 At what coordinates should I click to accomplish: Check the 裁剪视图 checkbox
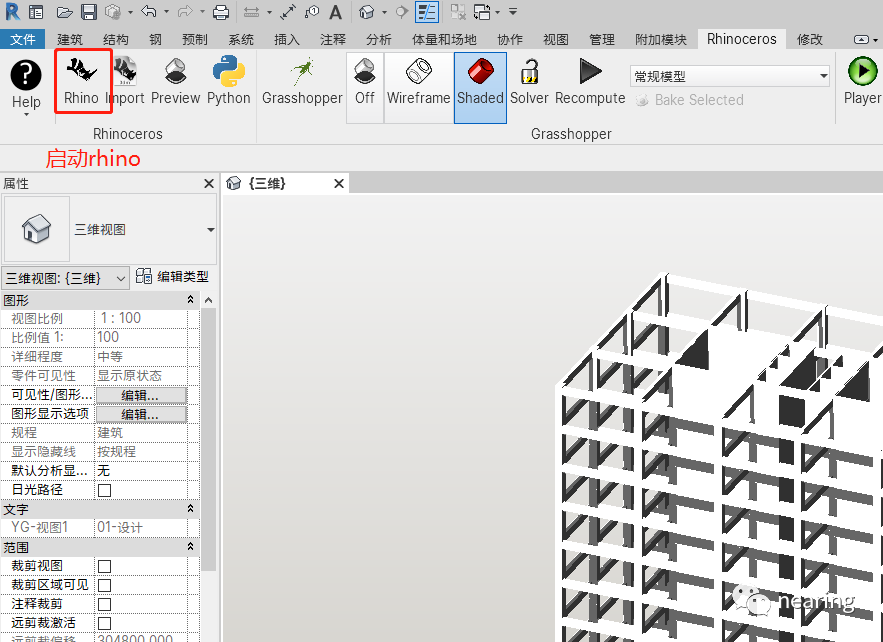pos(104,566)
